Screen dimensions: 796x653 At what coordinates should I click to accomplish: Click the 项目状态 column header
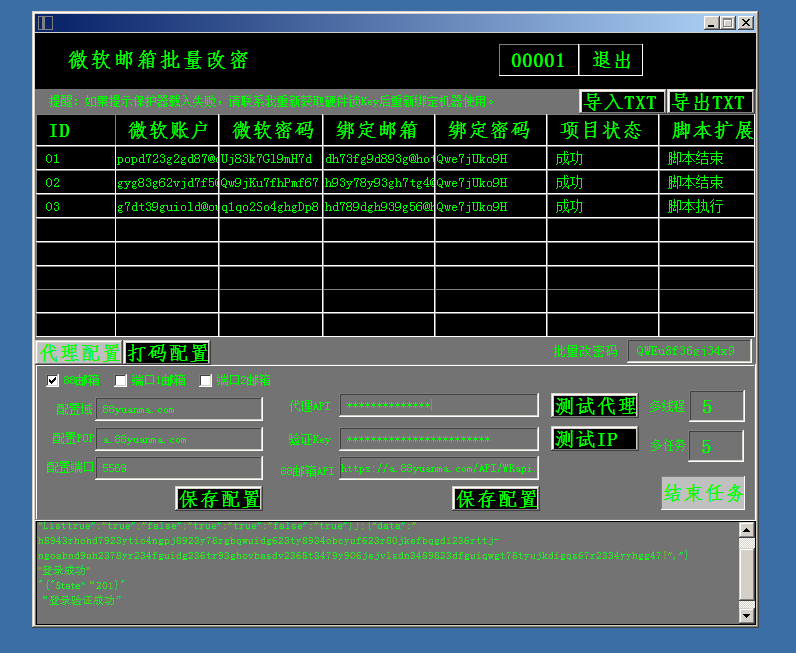point(603,130)
